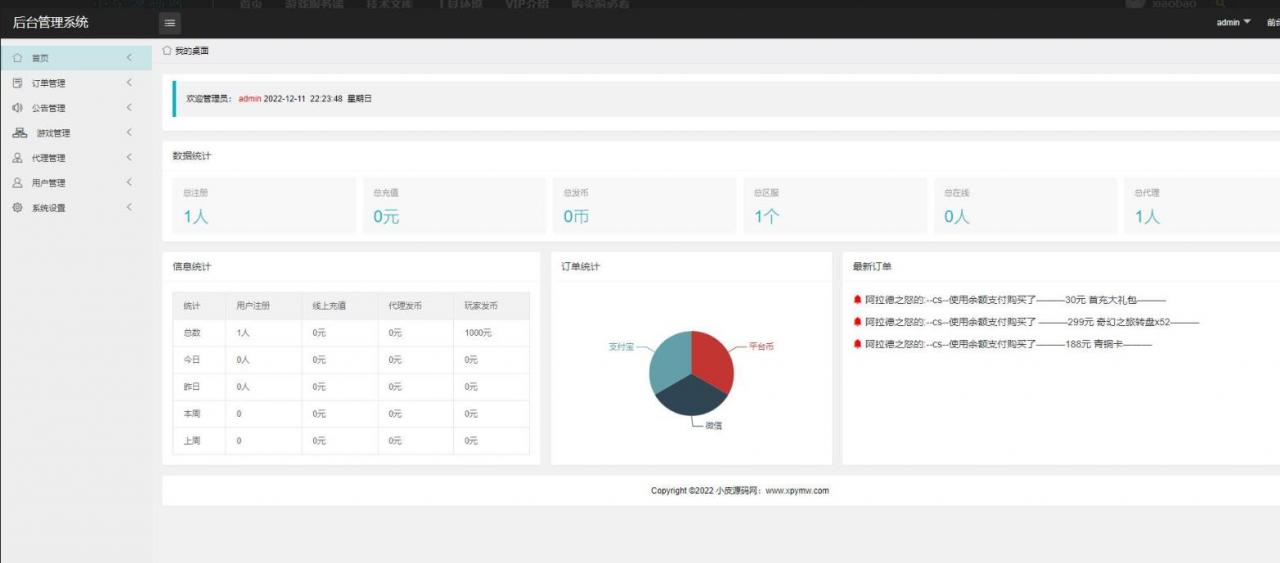Expand the 公告管理 chevron arrow
The height and width of the screenshot is (563, 1280).
129,107
